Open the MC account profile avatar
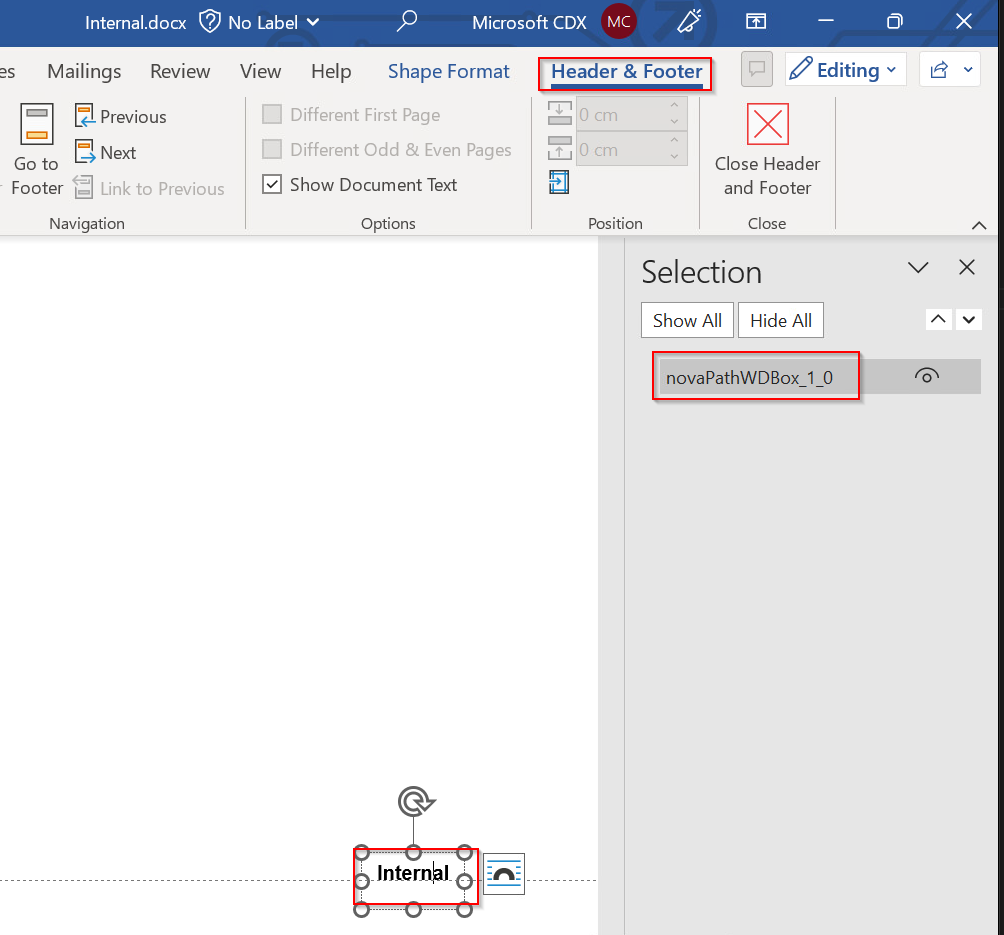The image size is (1004, 935). (x=618, y=22)
